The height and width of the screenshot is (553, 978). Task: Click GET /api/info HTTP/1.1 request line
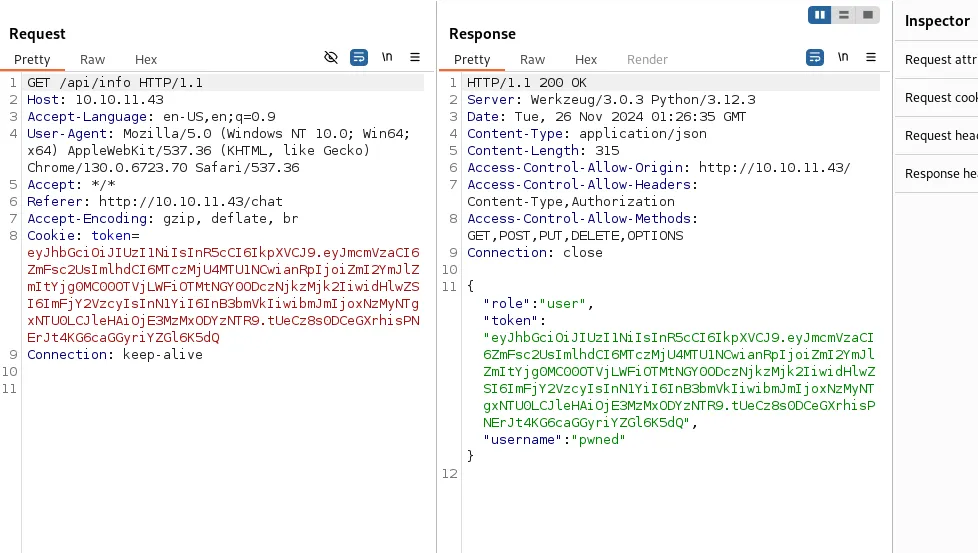point(115,83)
